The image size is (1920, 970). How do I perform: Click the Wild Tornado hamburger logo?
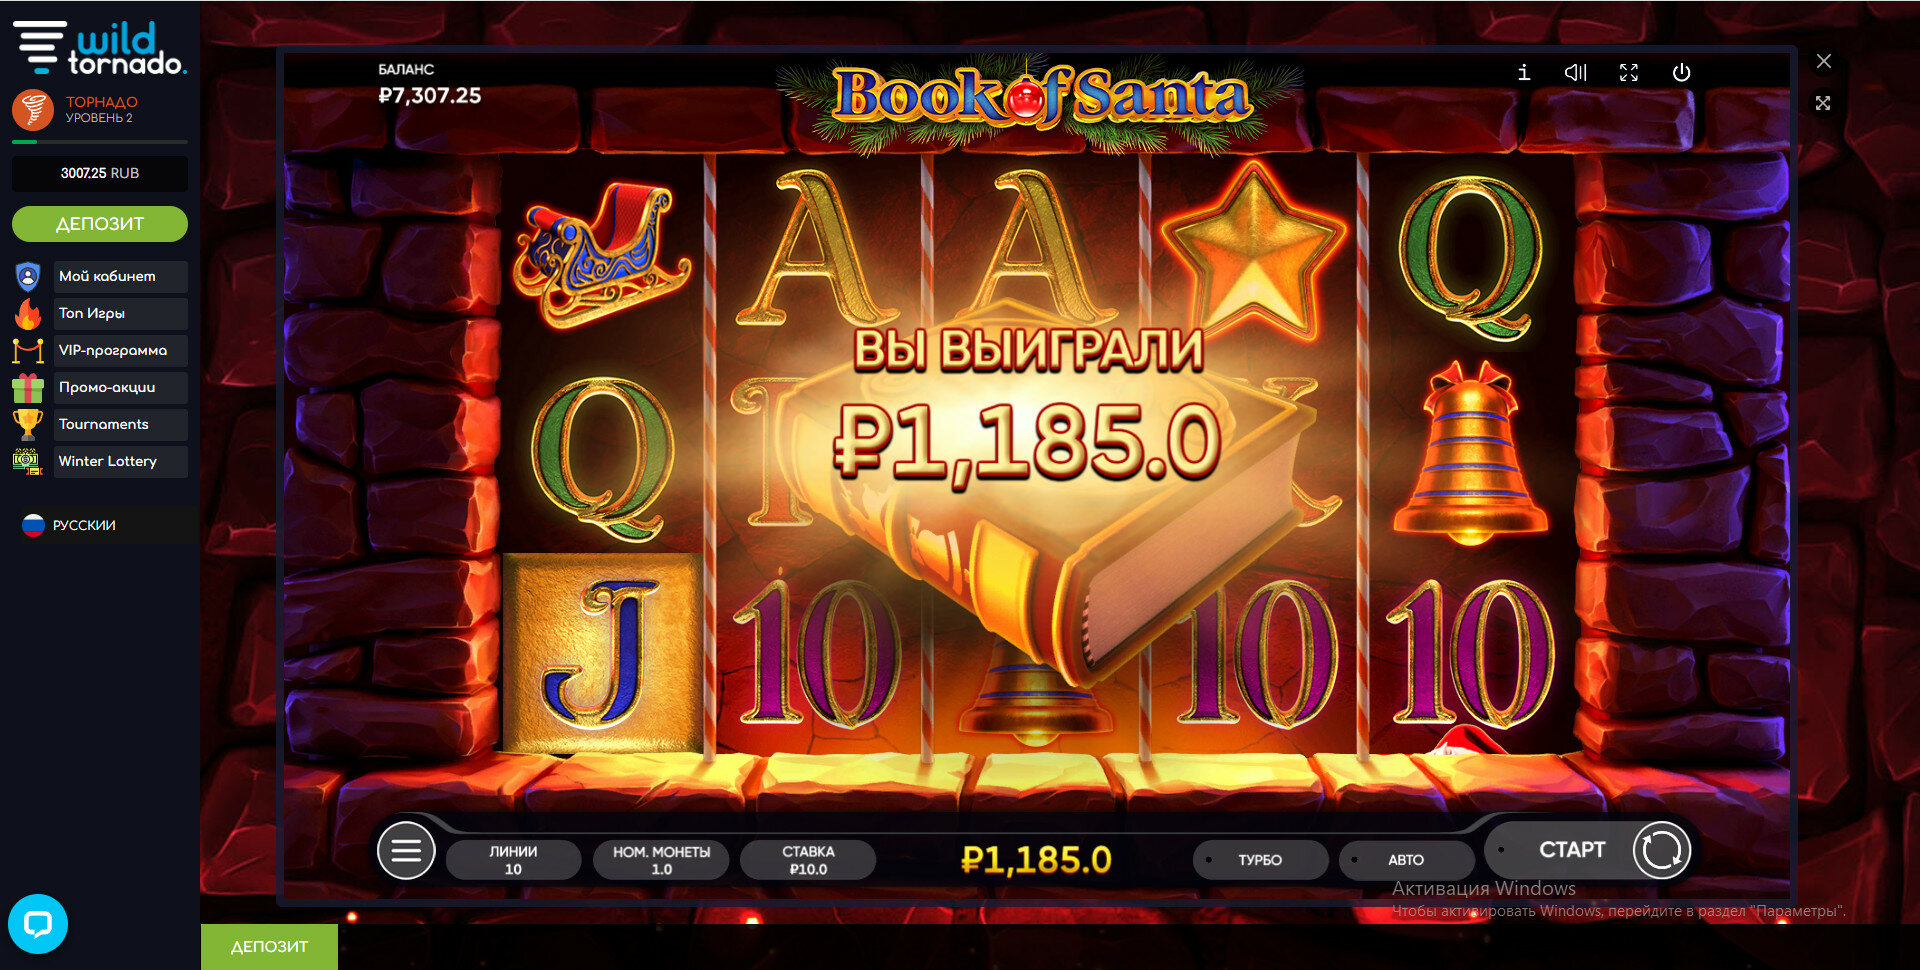click(40, 47)
